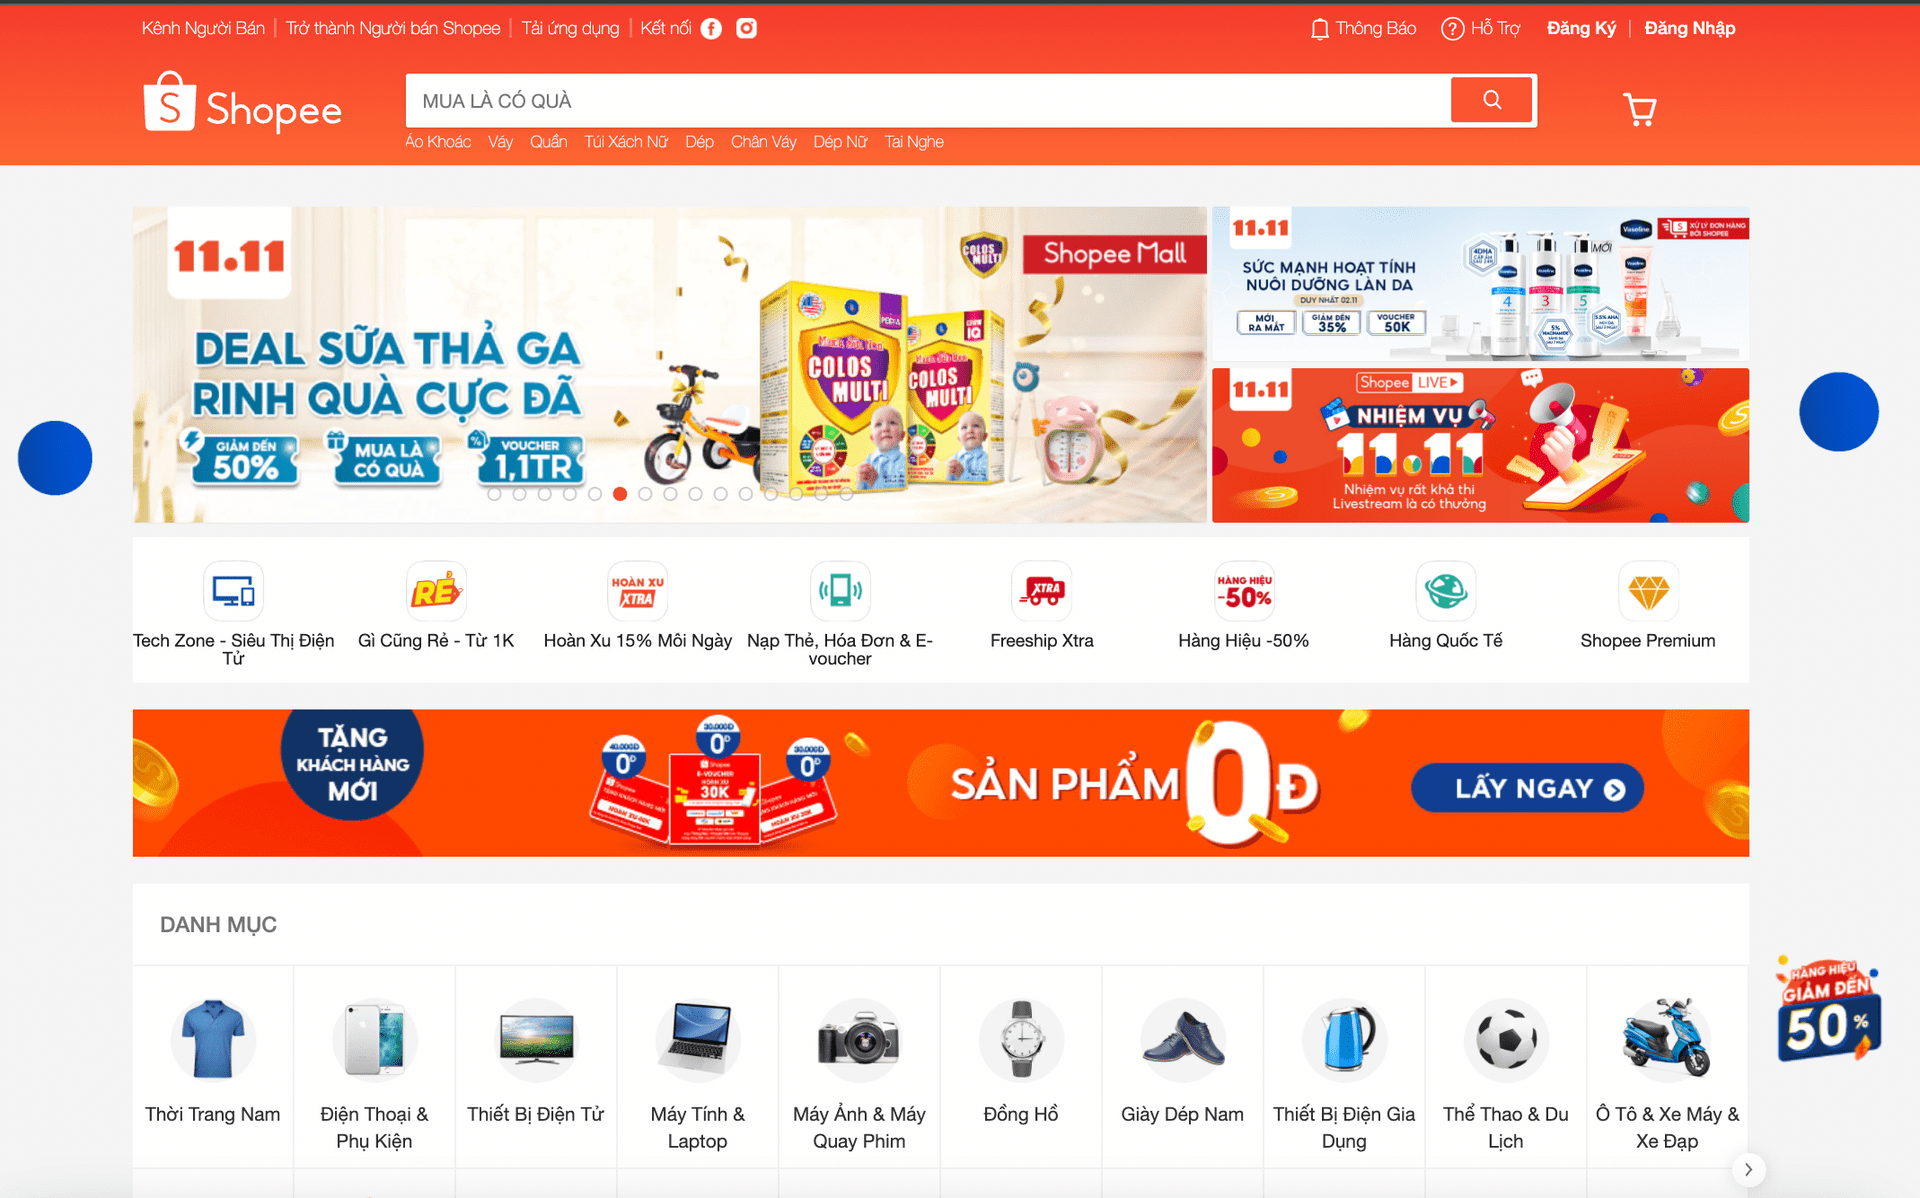Click Tải ứng dụng link
The image size is (1920, 1198).
tap(570, 29)
